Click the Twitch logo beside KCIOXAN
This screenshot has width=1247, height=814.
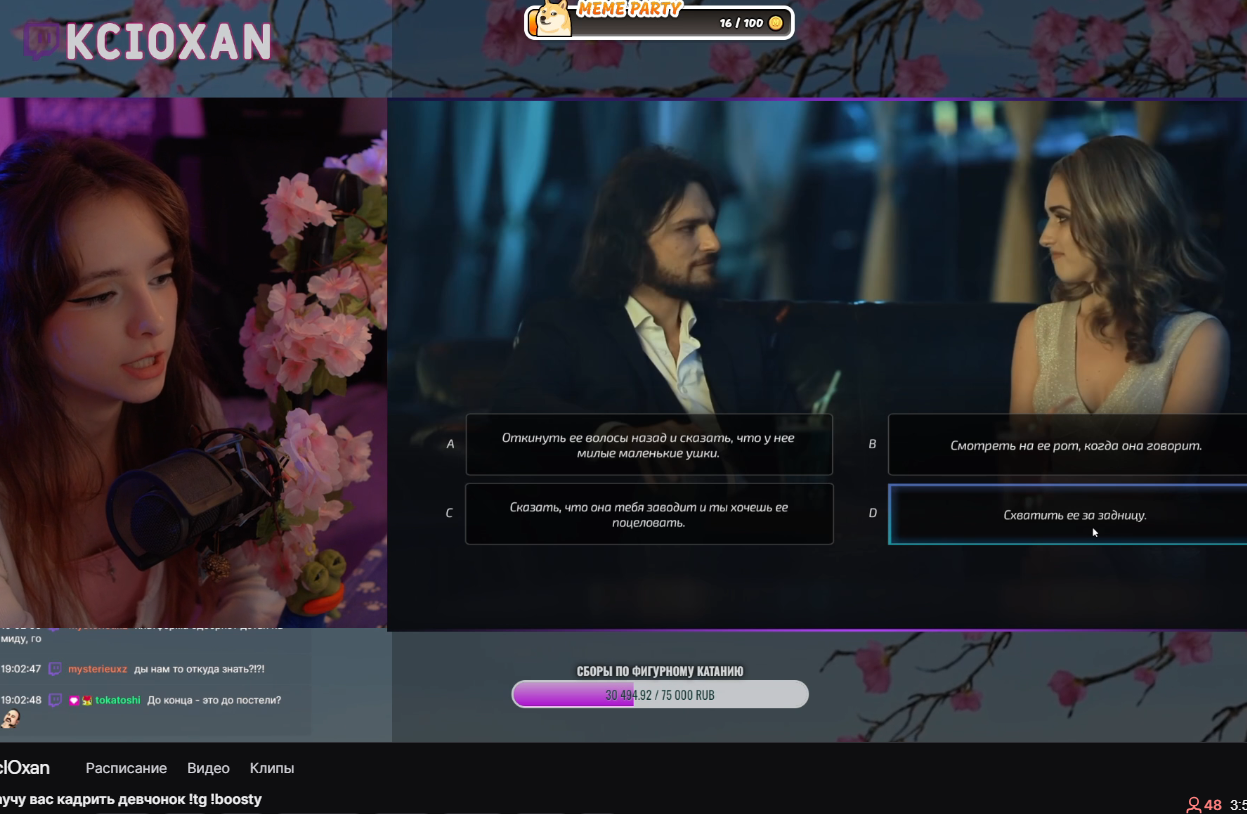[x=39, y=41]
